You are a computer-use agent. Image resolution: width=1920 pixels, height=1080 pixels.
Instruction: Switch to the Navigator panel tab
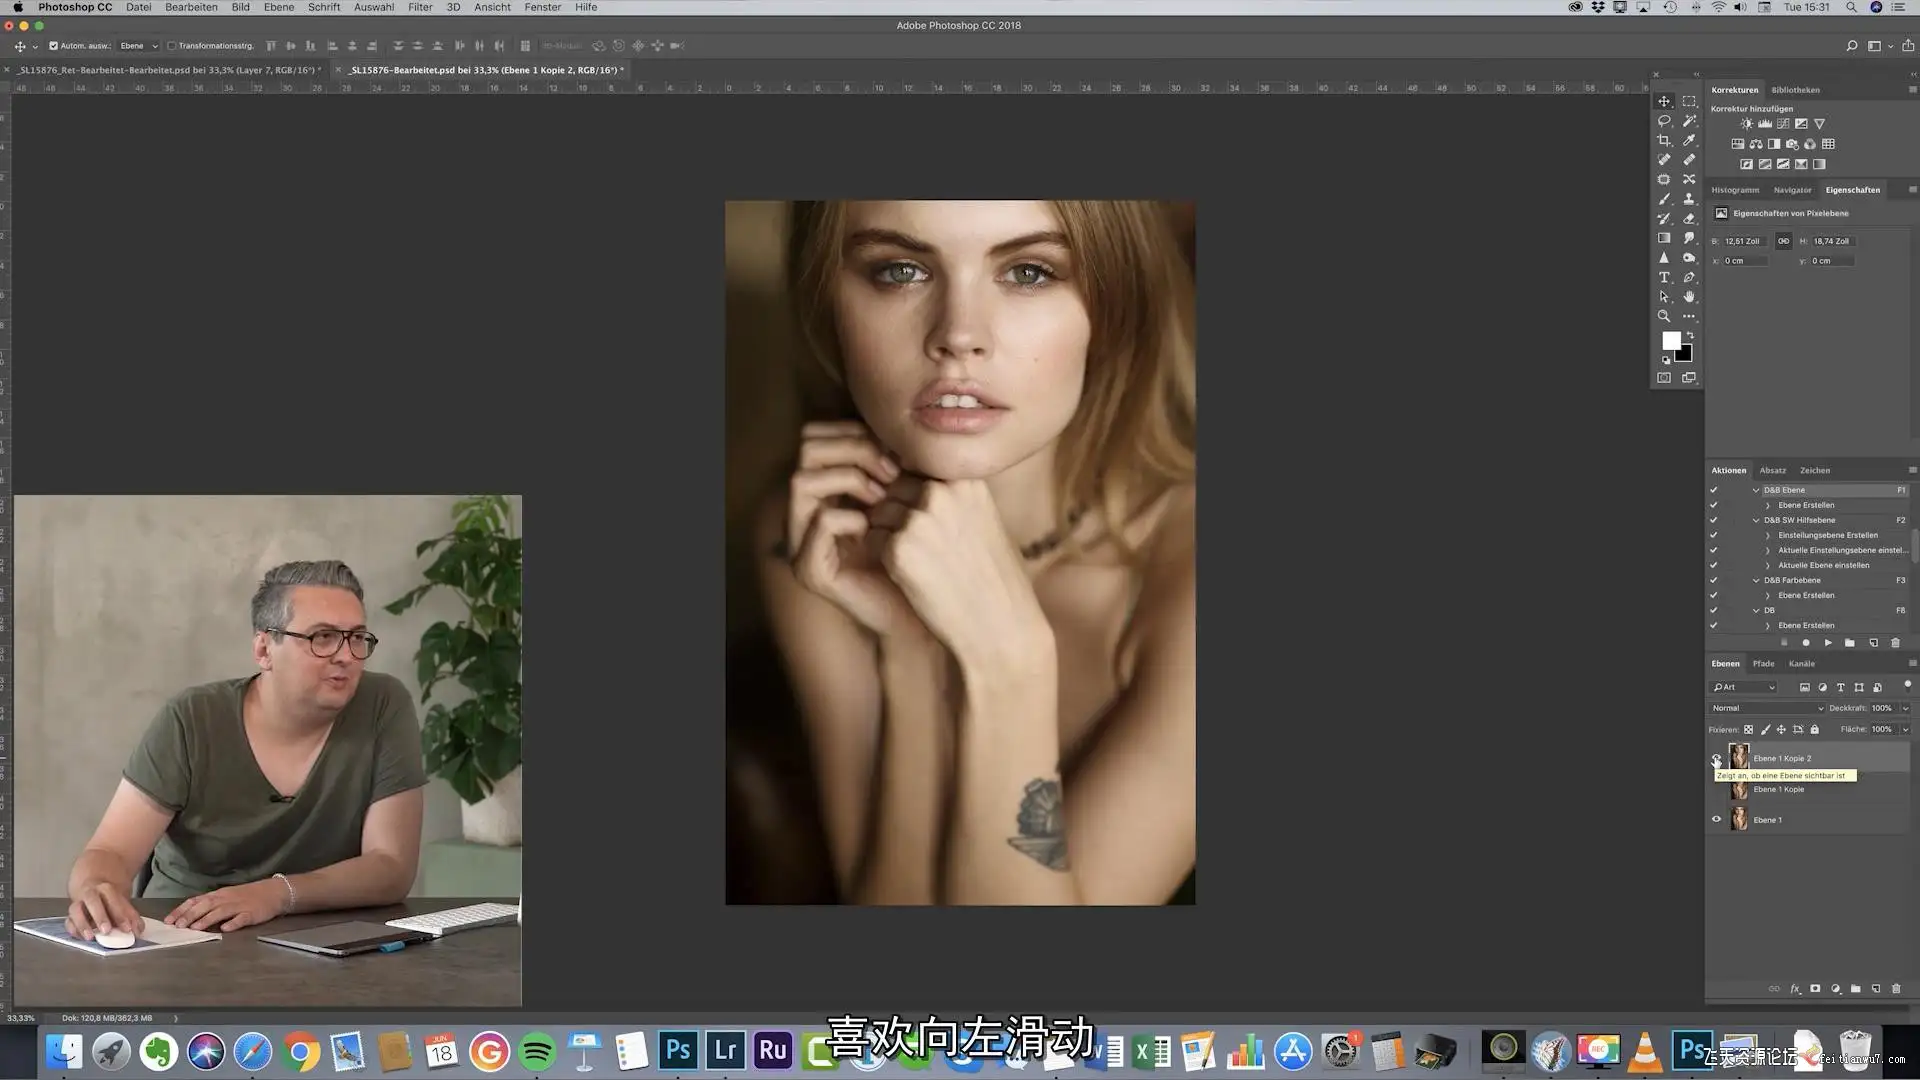click(x=1792, y=190)
